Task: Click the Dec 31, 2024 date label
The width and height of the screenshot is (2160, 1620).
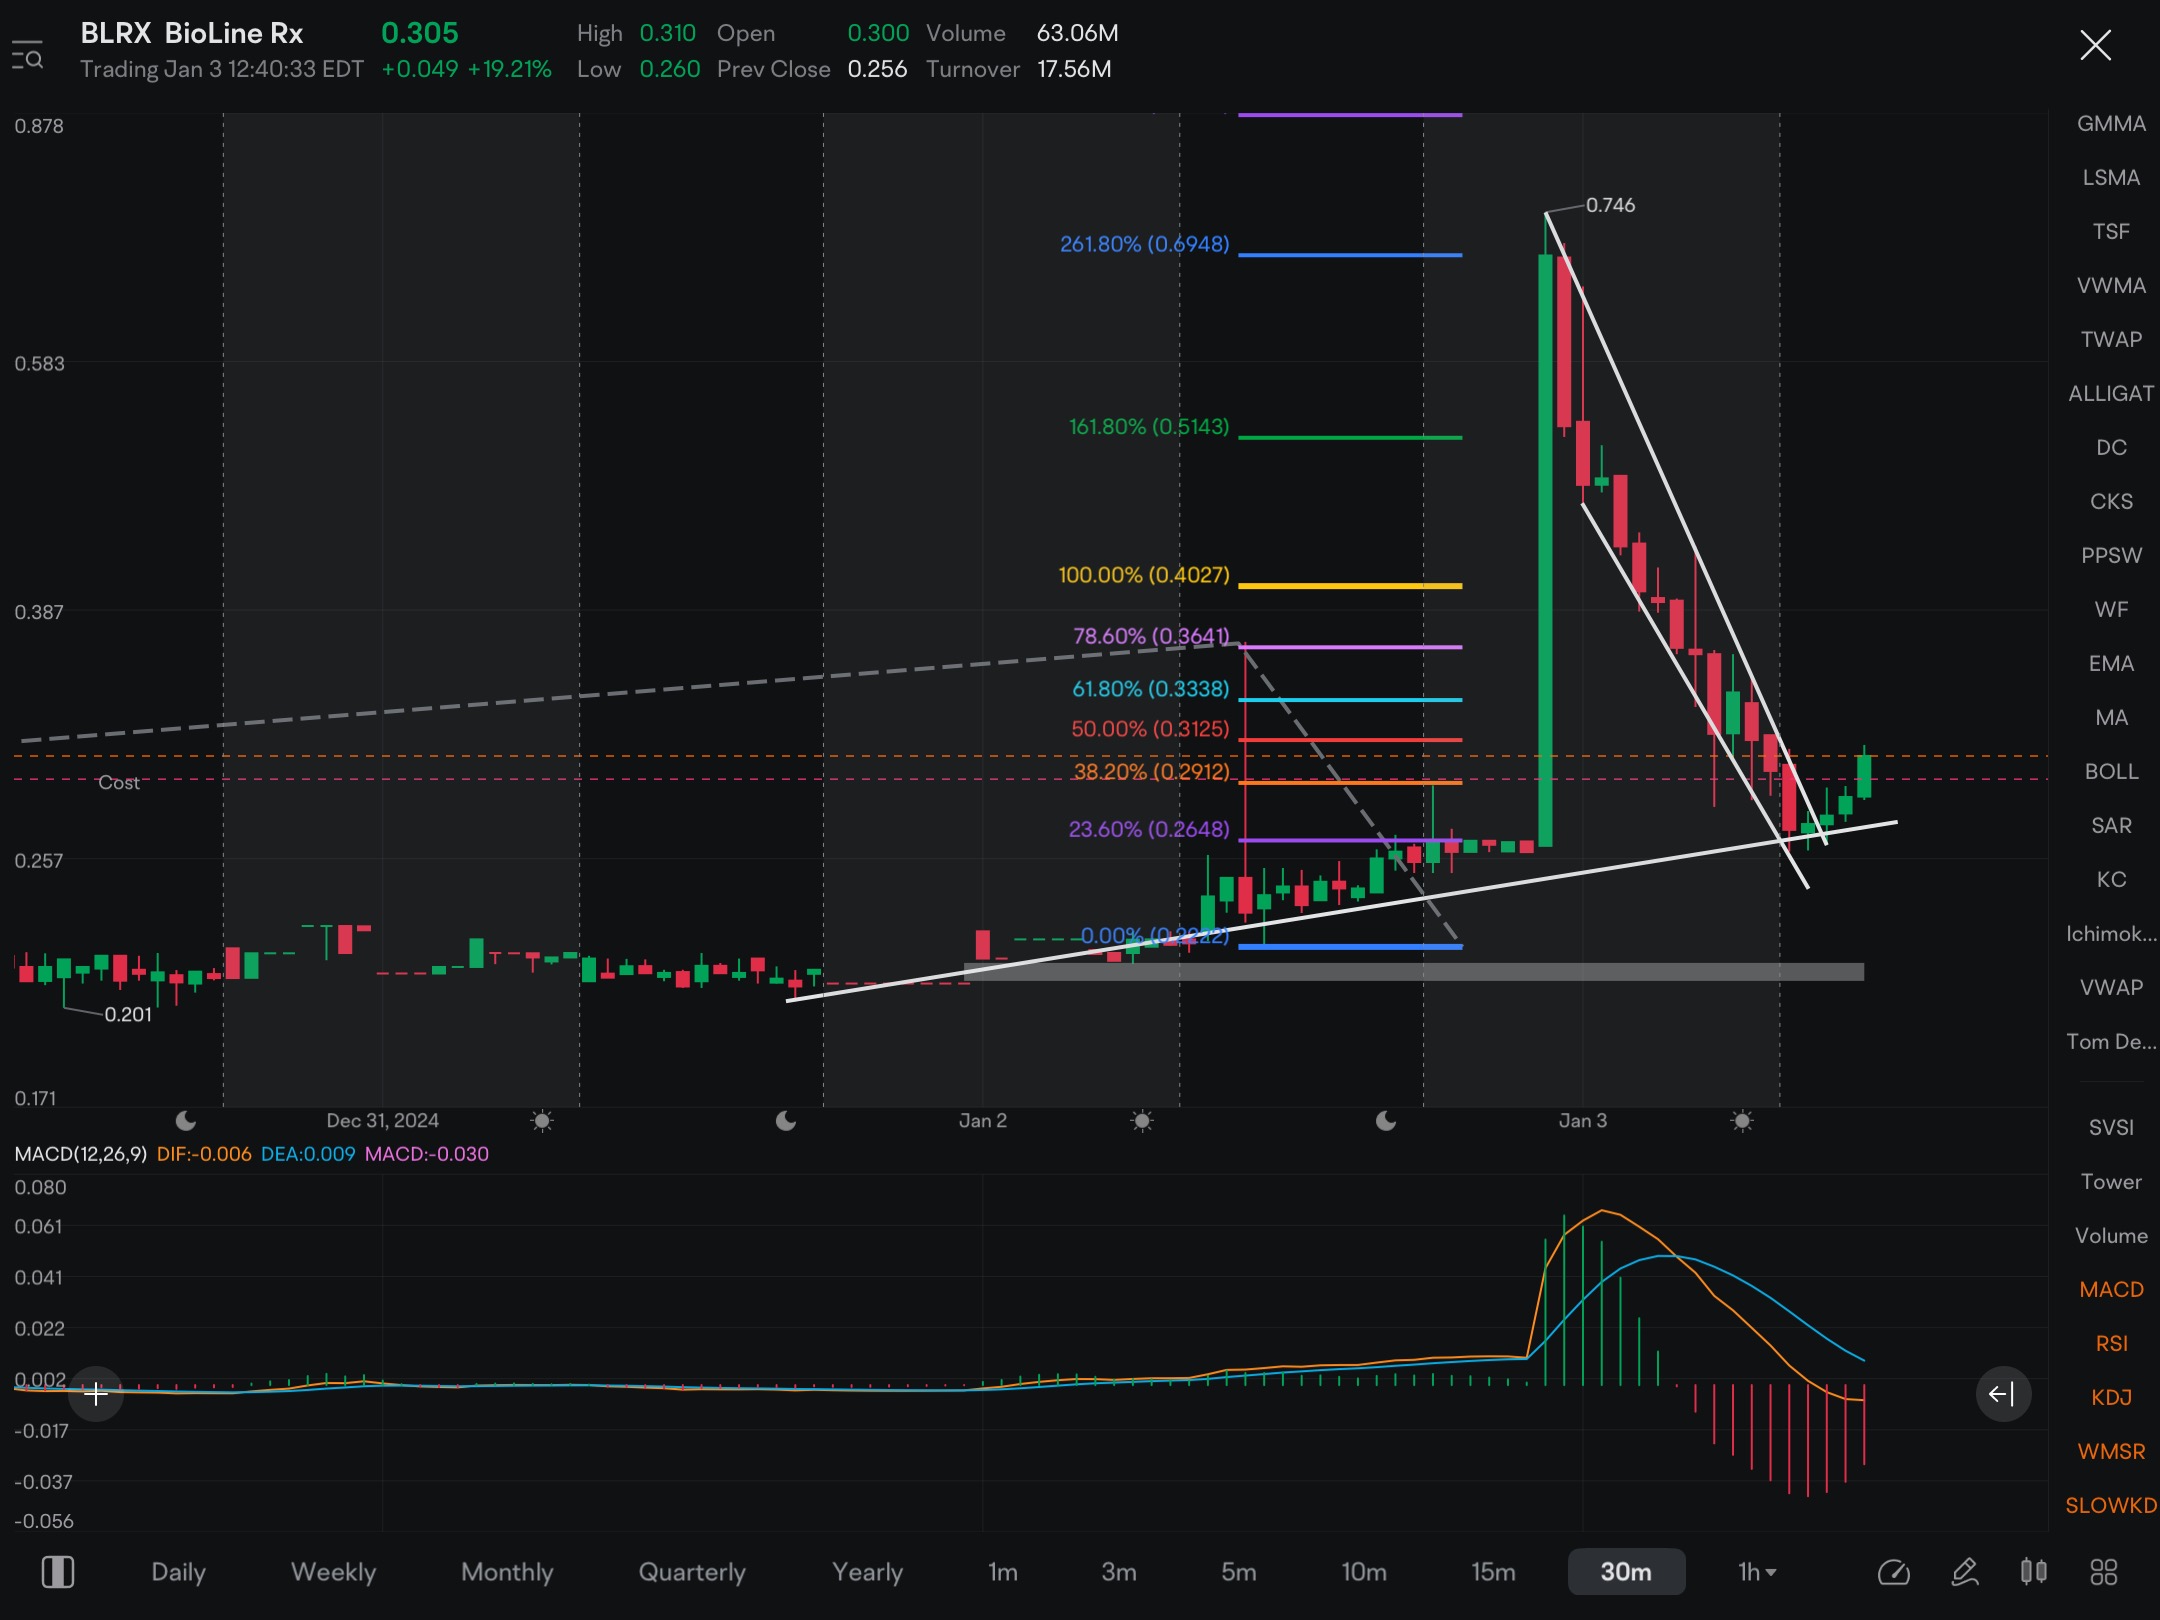Action: (382, 1120)
